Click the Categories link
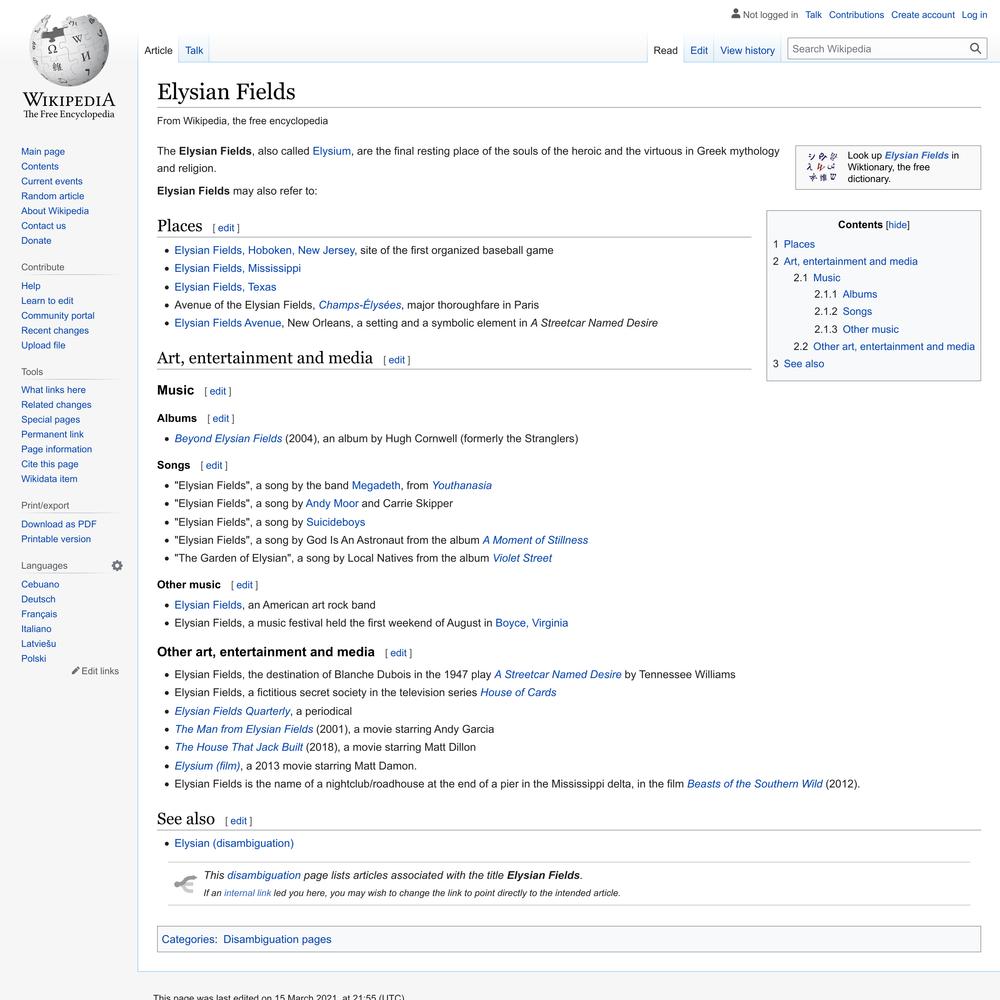Image resolution: width=1000 pixels, height=1000 pixels. tap(188, 939)
